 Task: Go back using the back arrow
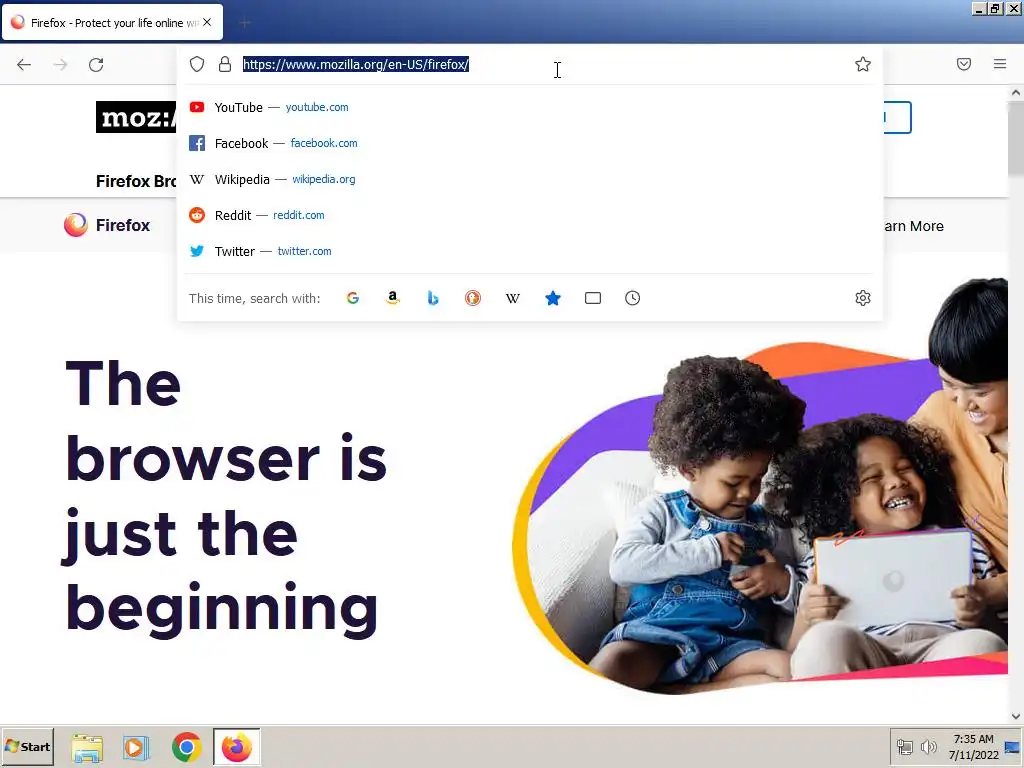(x=24, y=65)
